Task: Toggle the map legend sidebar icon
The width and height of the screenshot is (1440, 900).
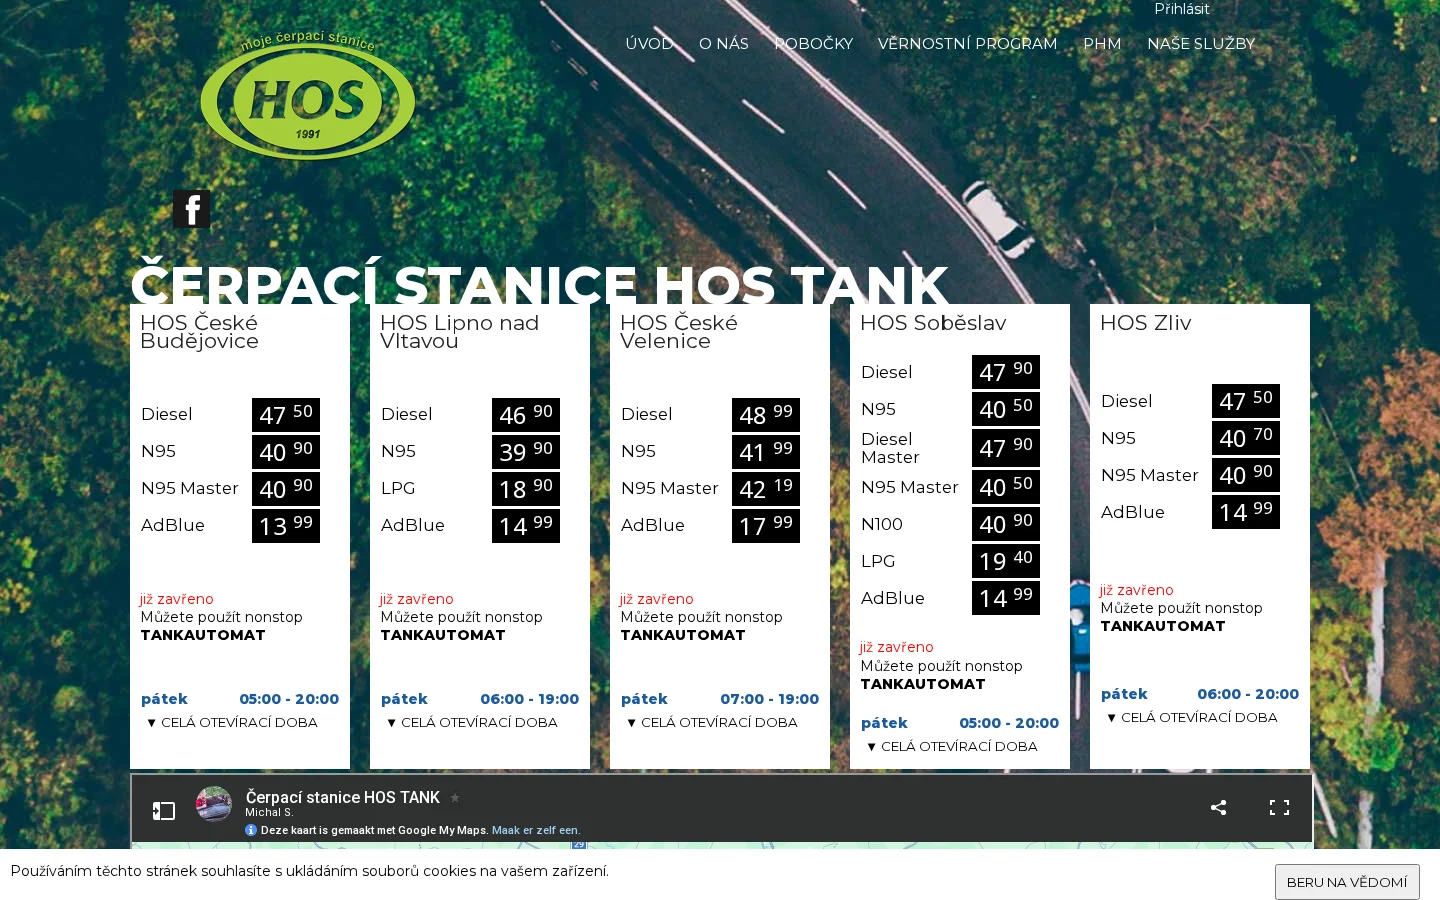Action: [x=164, y=810]
